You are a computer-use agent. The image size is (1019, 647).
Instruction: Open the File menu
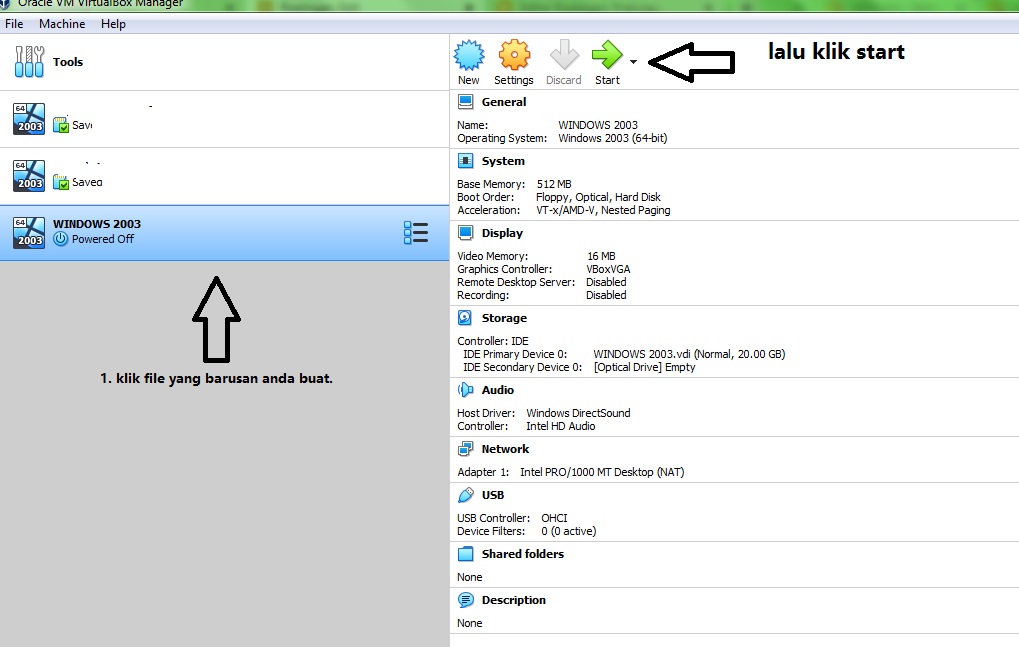[14, 24]
